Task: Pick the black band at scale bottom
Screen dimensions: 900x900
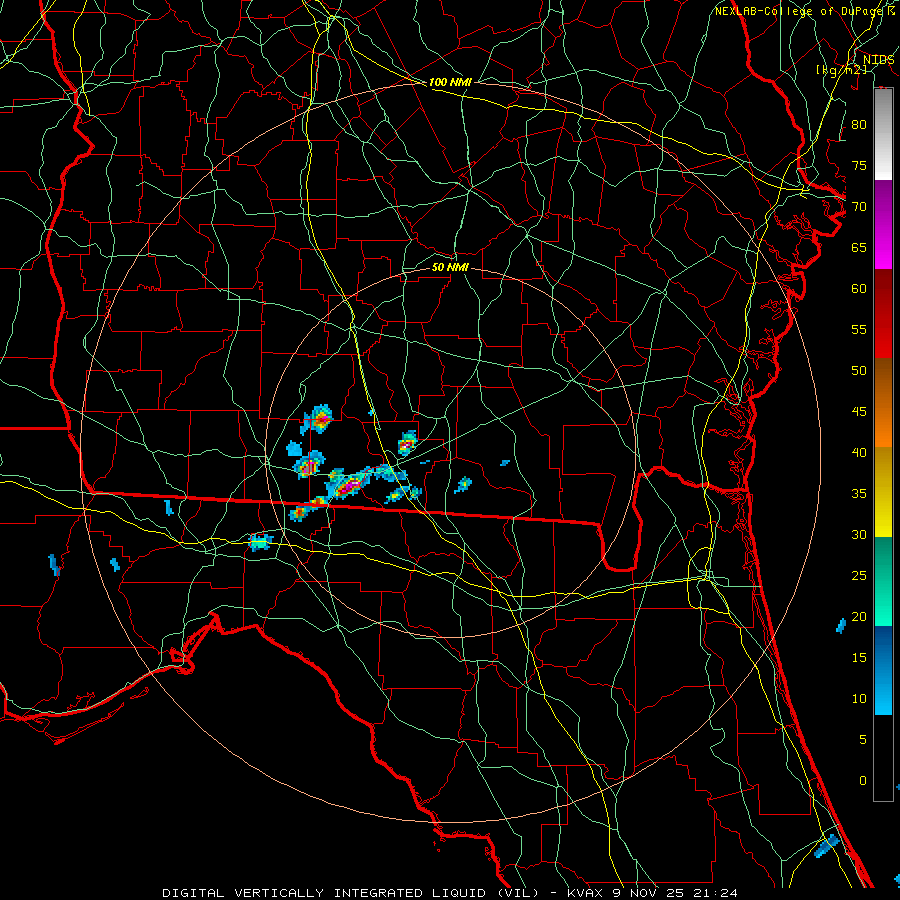Action: point(883,758)
